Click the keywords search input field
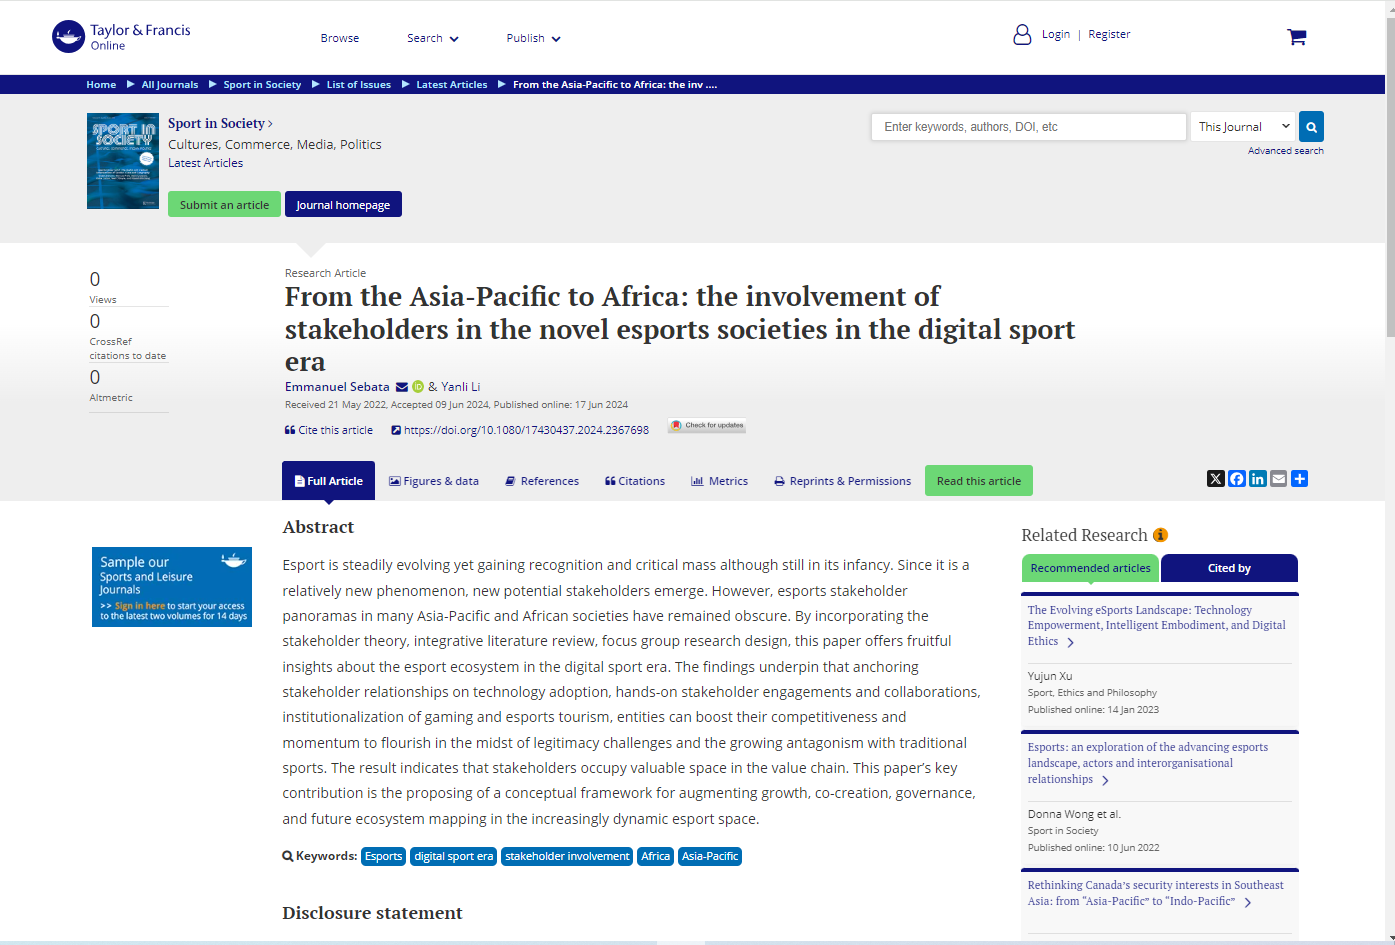Screen dimensions: 1395x945 pyautogui.click(x=1028, y=127)
